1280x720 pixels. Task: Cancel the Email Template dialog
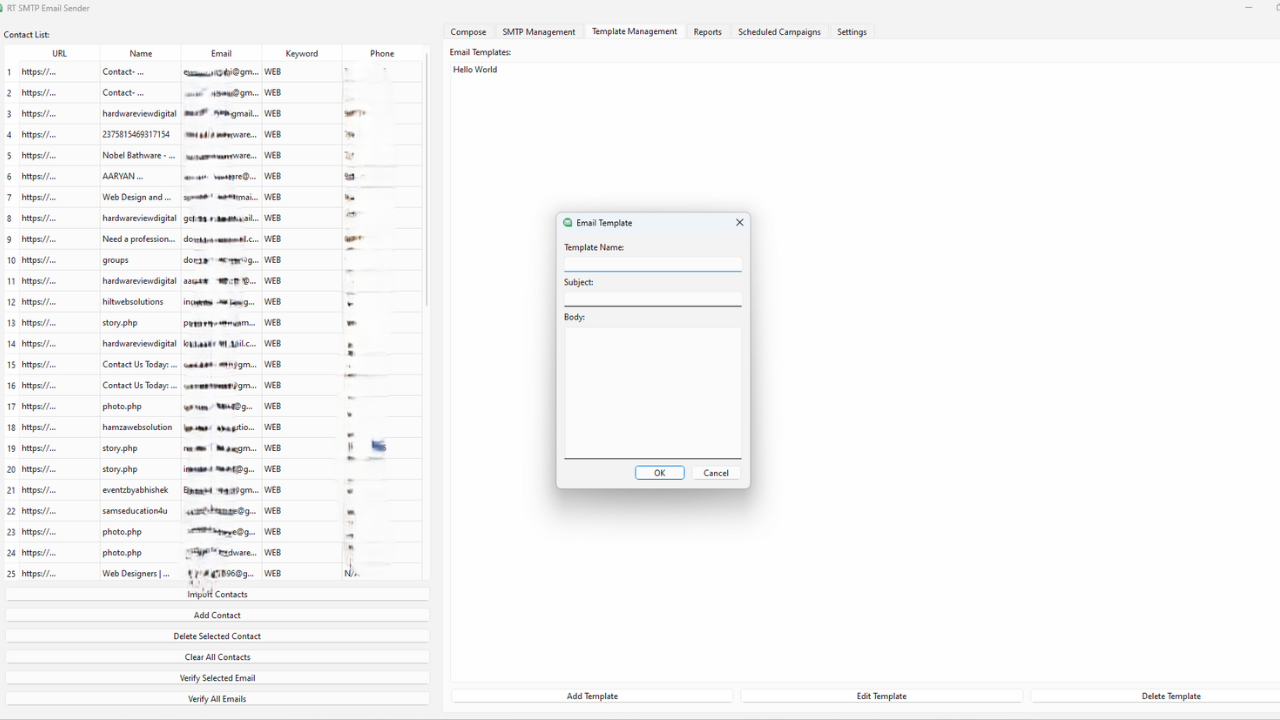pyautogui.click(x=716, y=473)
